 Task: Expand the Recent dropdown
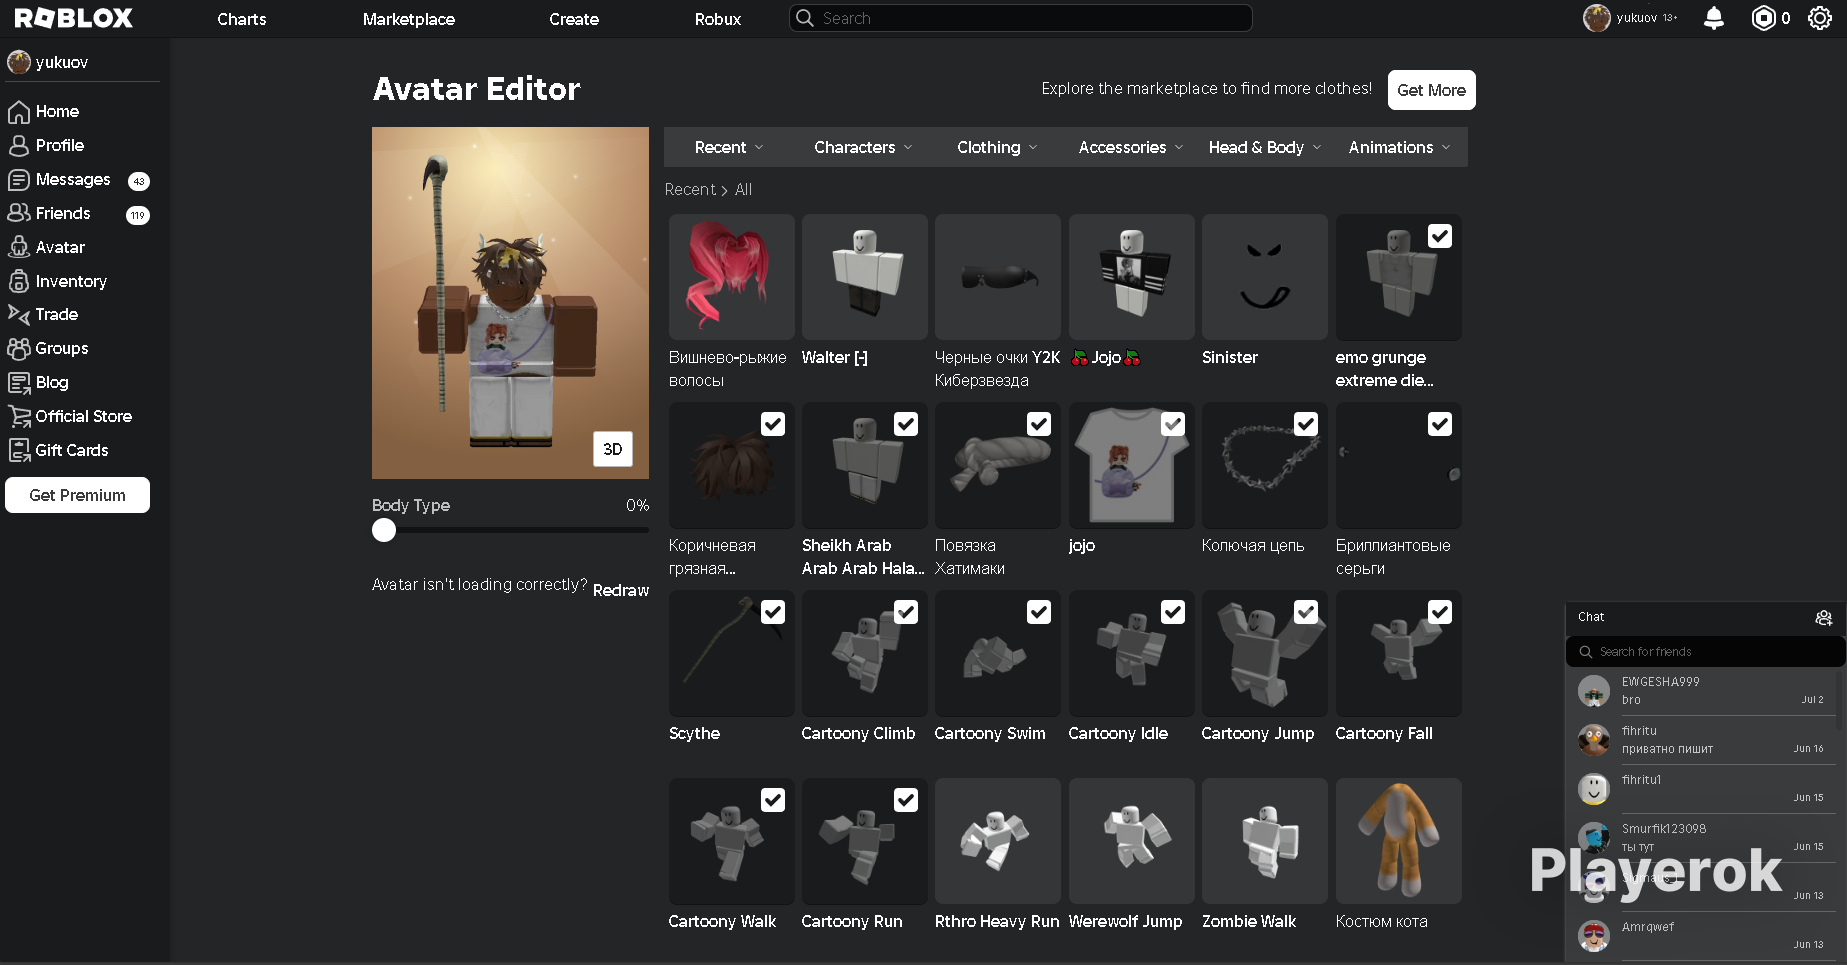point(729,147)
